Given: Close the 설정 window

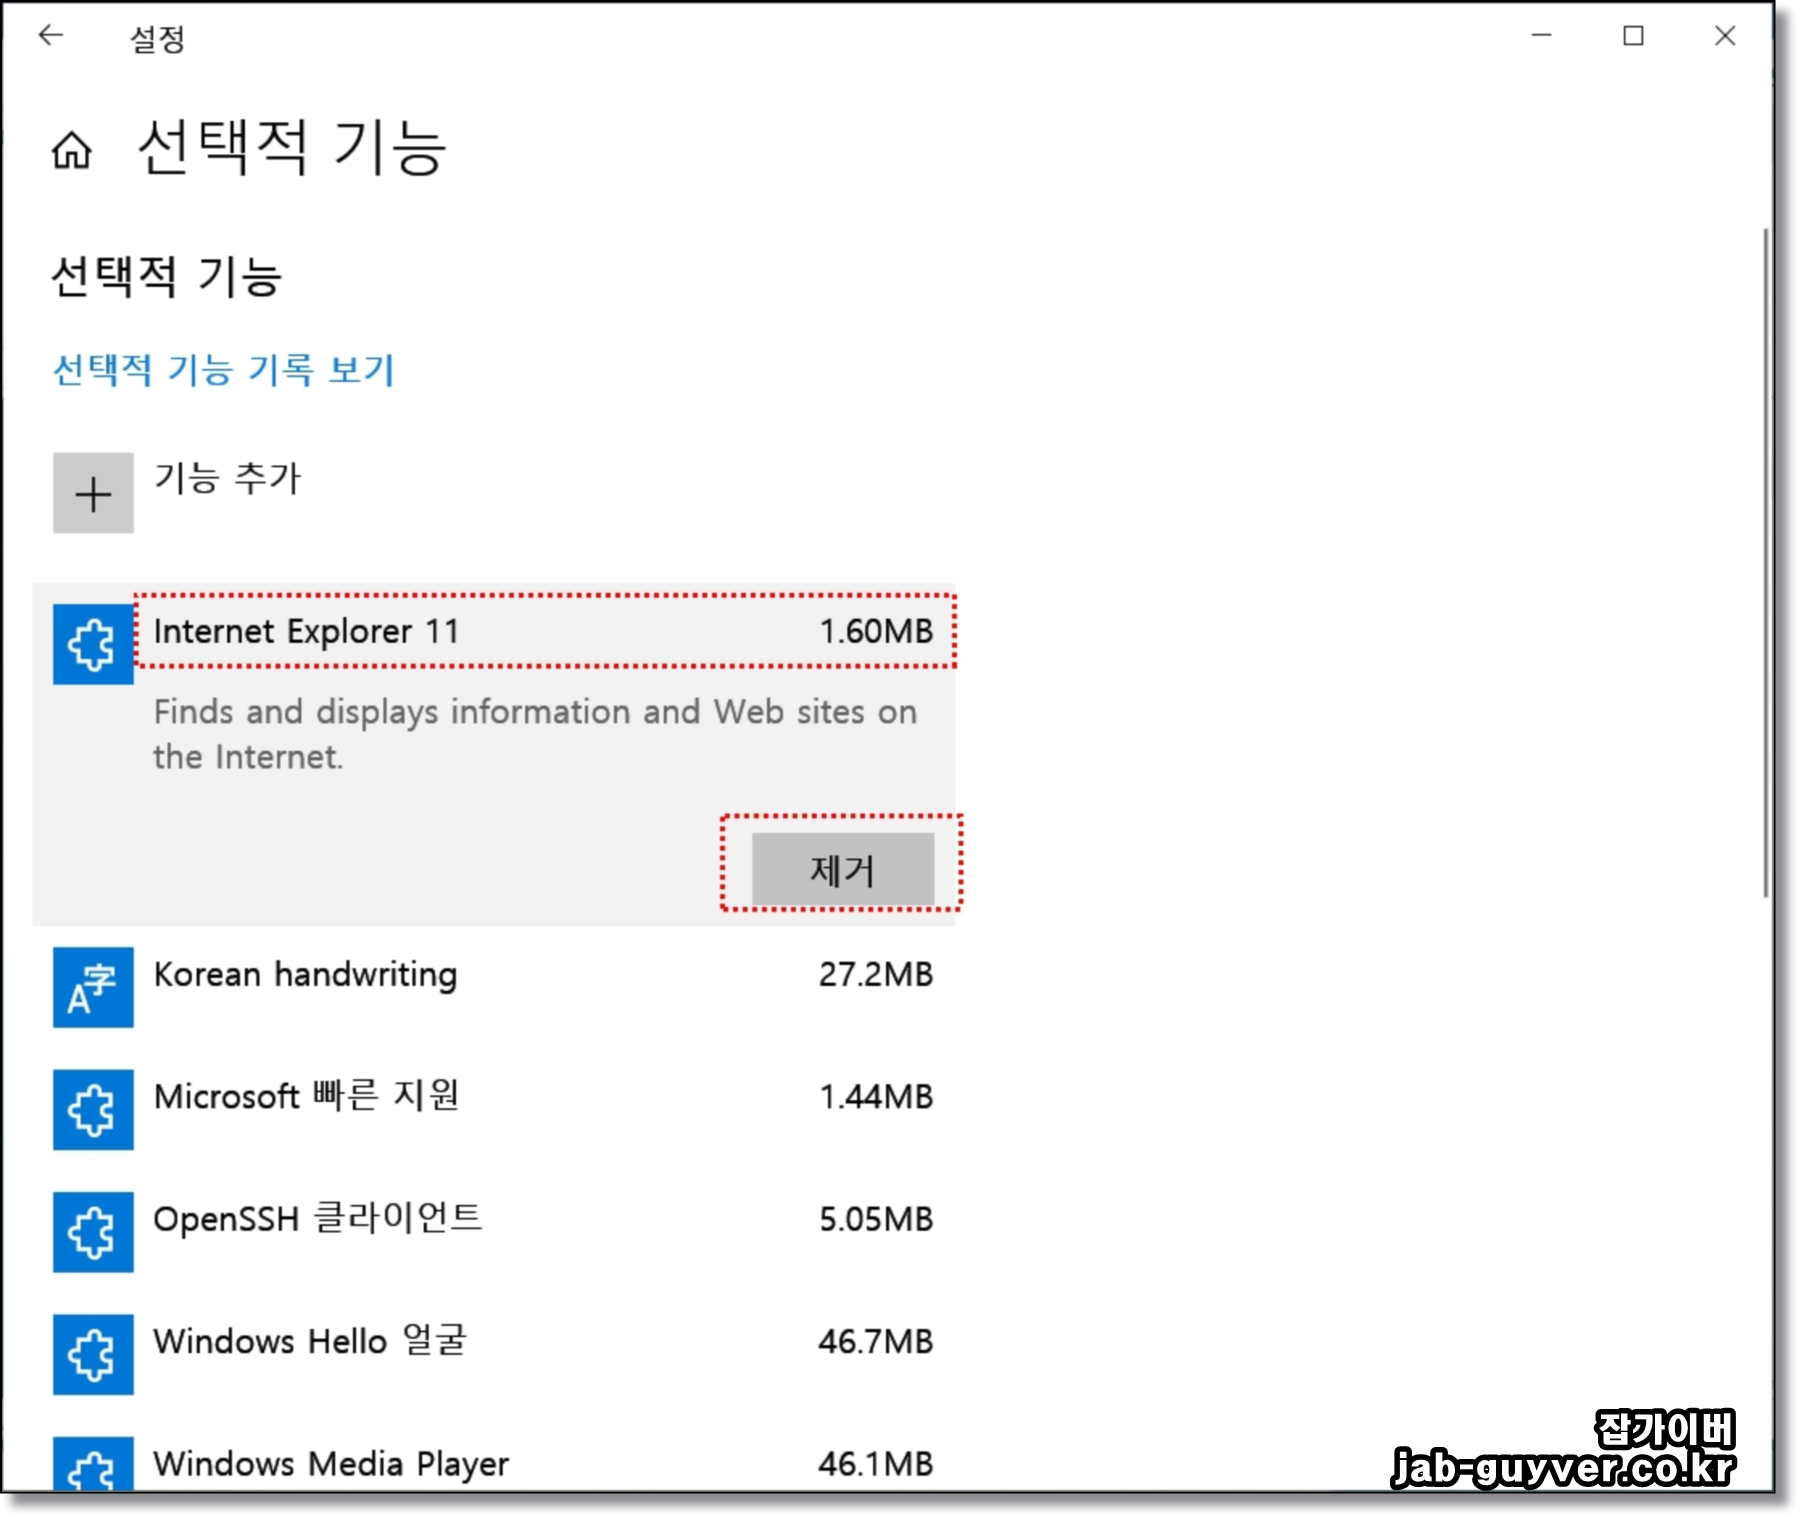Looking at the screenshot, I should pos(1725,36).
